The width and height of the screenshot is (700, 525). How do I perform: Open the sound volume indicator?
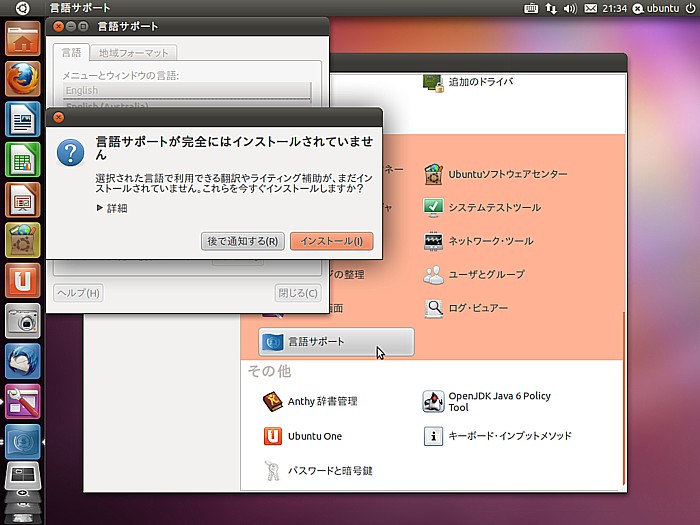click(570, 8)
